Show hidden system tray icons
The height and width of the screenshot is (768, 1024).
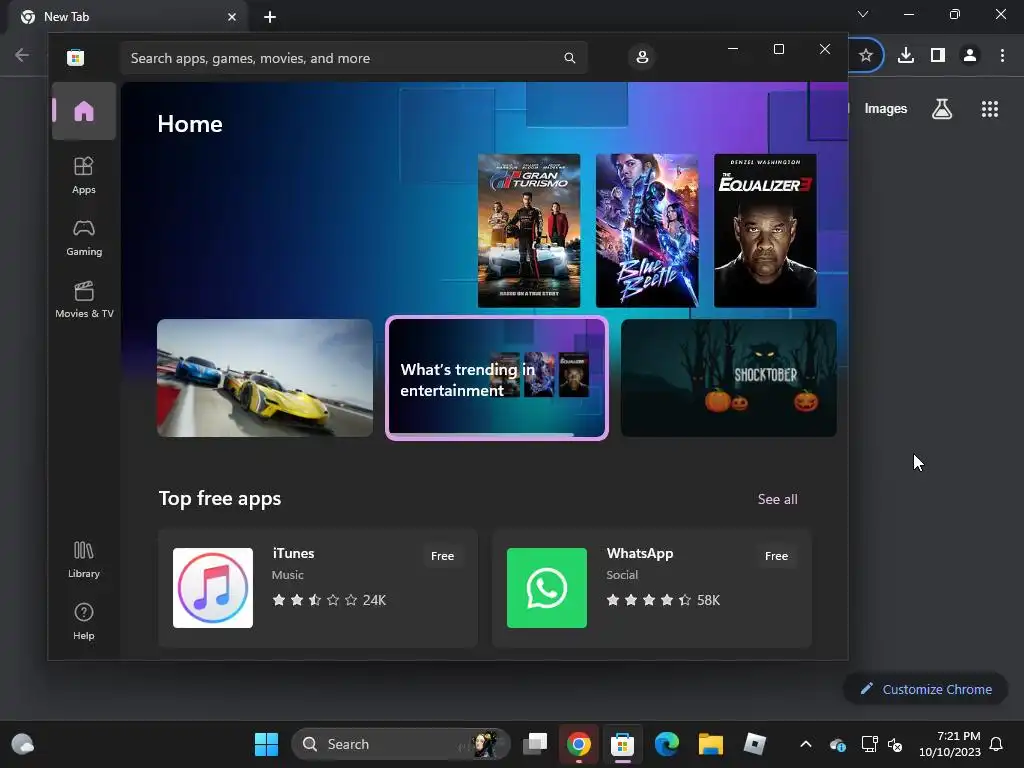click(806, 744)
